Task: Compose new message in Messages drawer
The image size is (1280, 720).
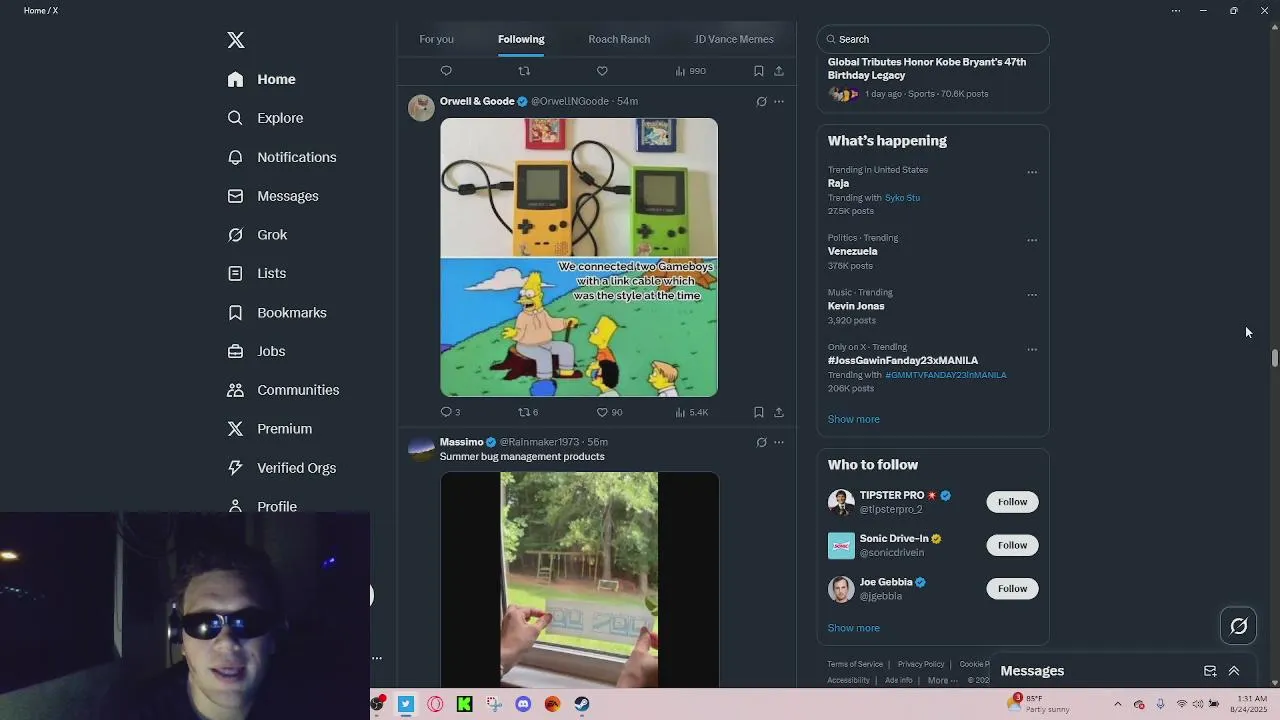Action: point(1210,671)
